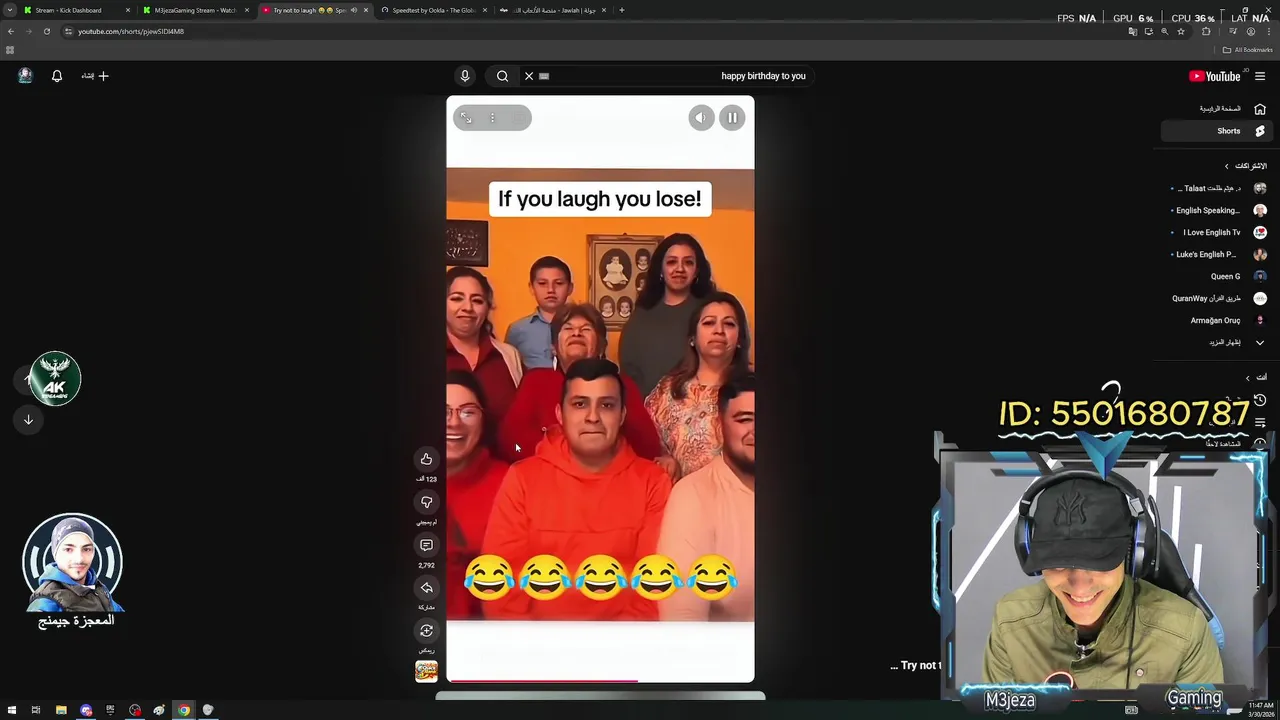
Task: Open the Chrome Extensions puzzle icon
Action: pyautogui.click(x=1206, y=31)
